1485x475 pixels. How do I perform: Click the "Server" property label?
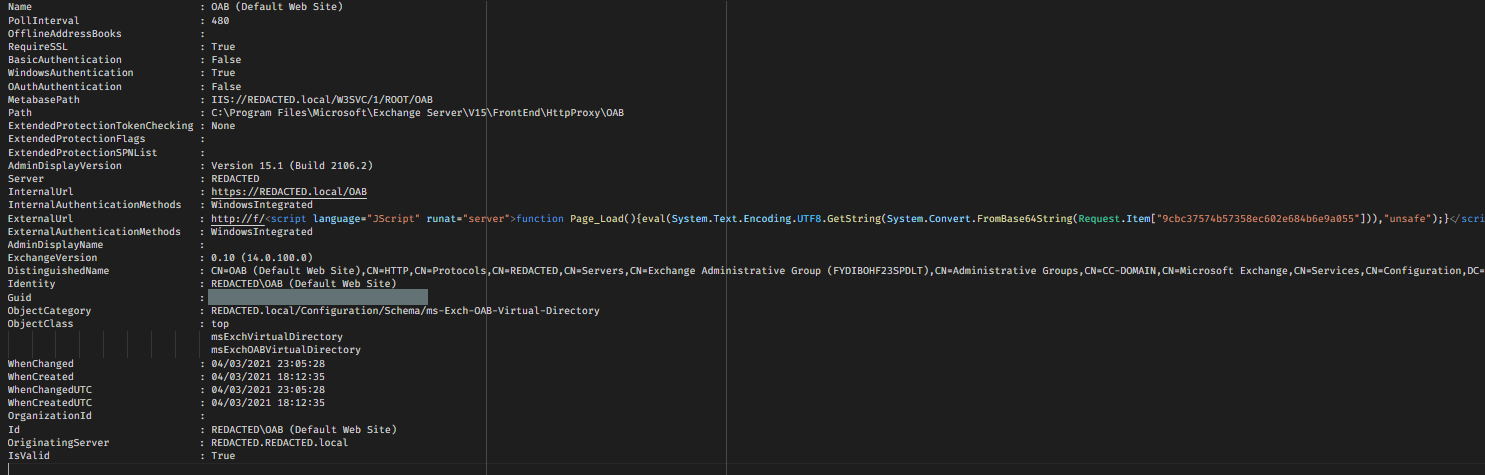[x=26, y=179]
